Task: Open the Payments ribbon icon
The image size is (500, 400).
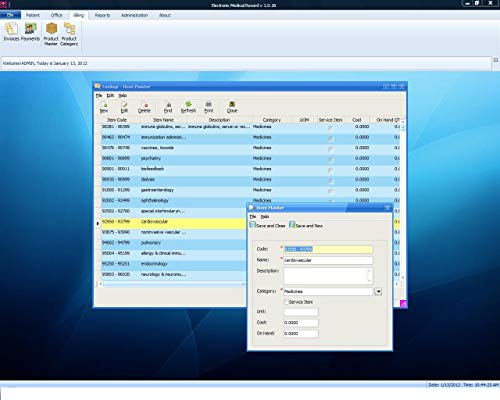Action: [x=30, y=32]
